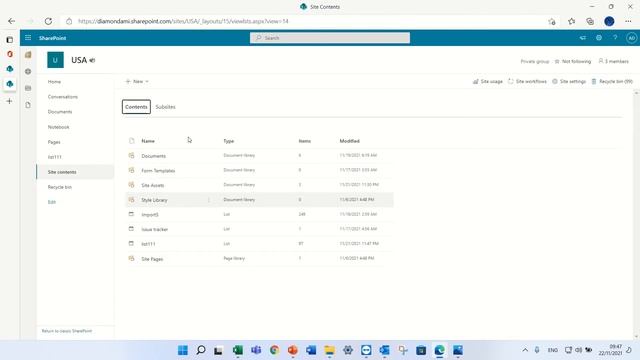
Task: Open the SharePoint app launcher waffle icon
Action: tap(28, 38)
